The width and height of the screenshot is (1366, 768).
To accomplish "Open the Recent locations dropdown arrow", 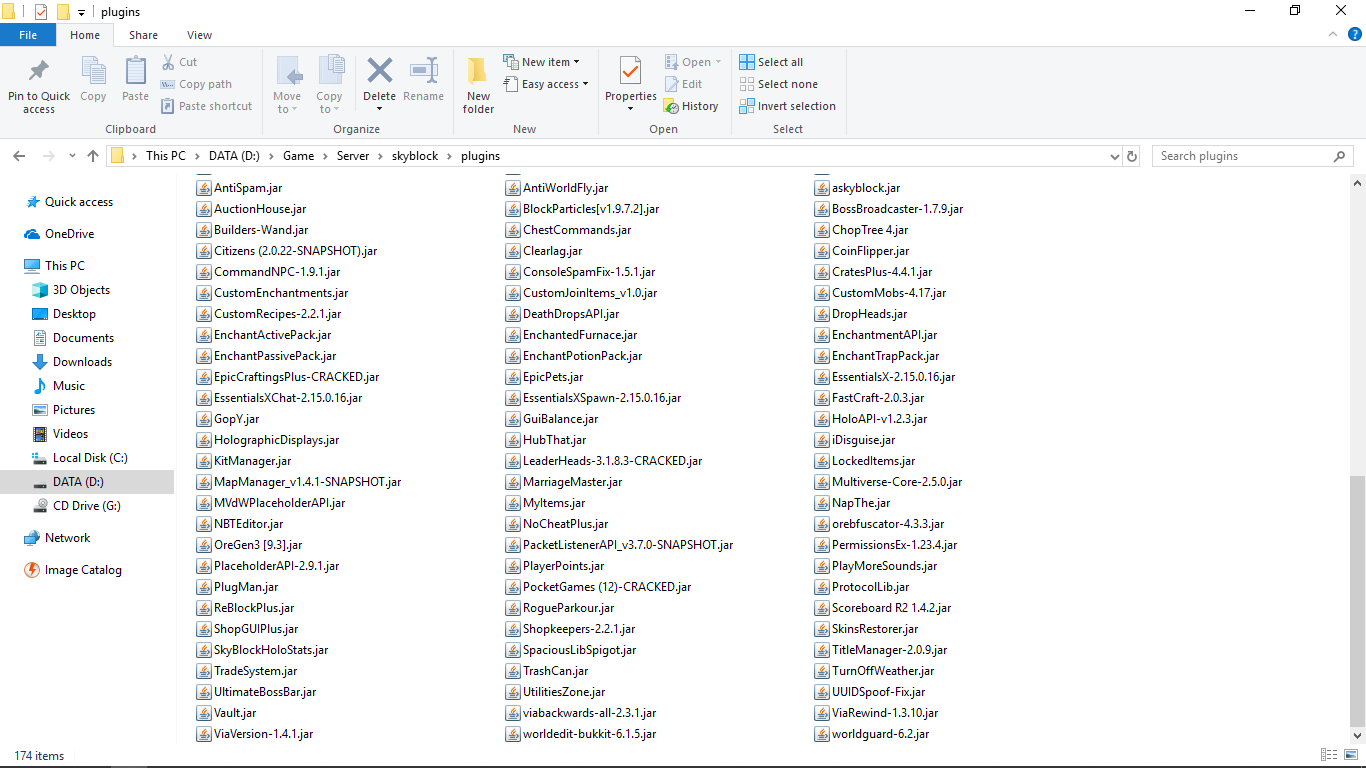I will point(72,156).
